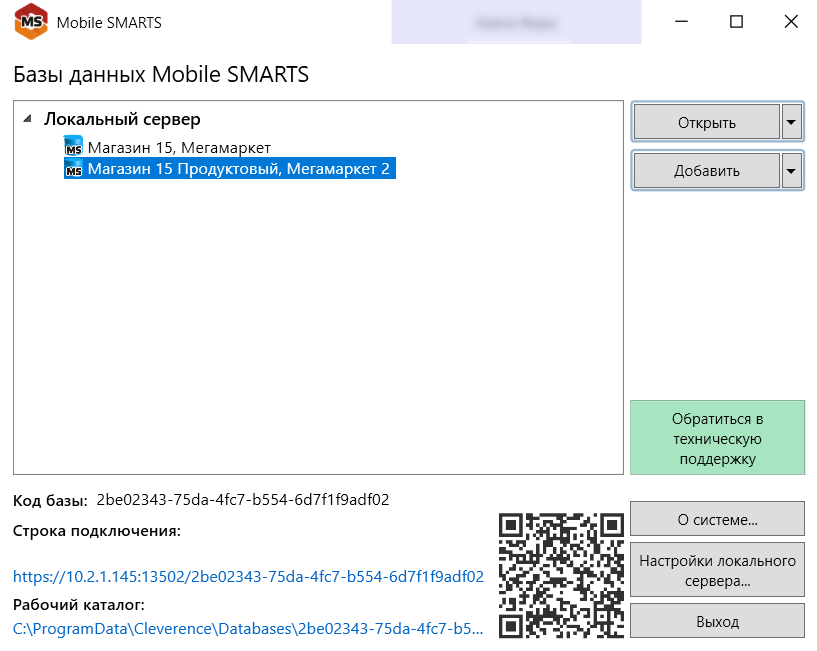
Task: Collapse the Локальный сервер tree node
Action: click(25, 119)
